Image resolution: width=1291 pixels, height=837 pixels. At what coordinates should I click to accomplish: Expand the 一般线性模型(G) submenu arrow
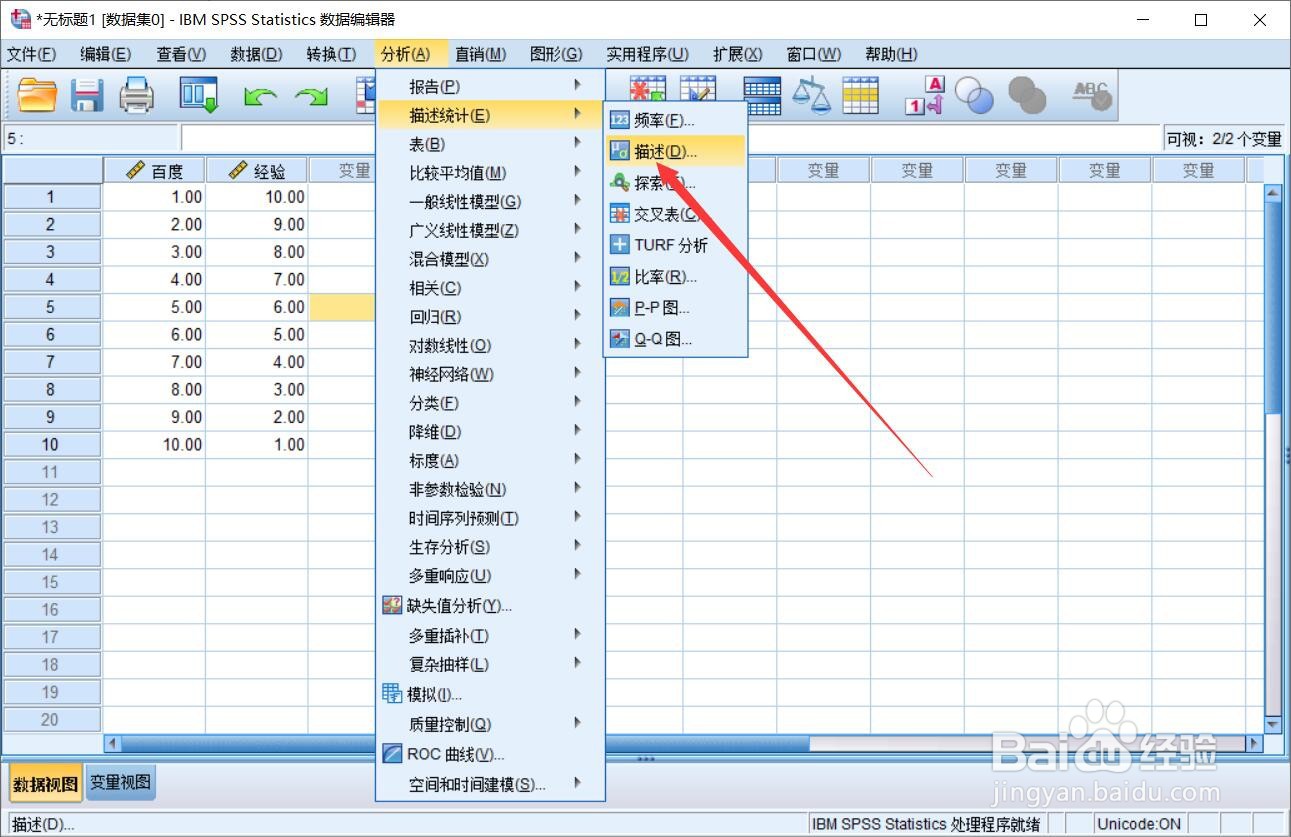[578, 201]
